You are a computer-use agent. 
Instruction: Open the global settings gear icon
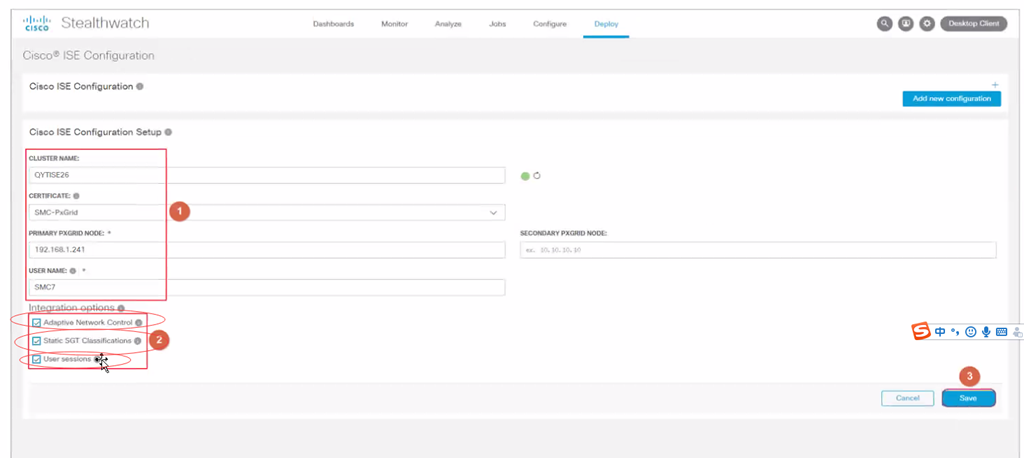coord(927,24)
